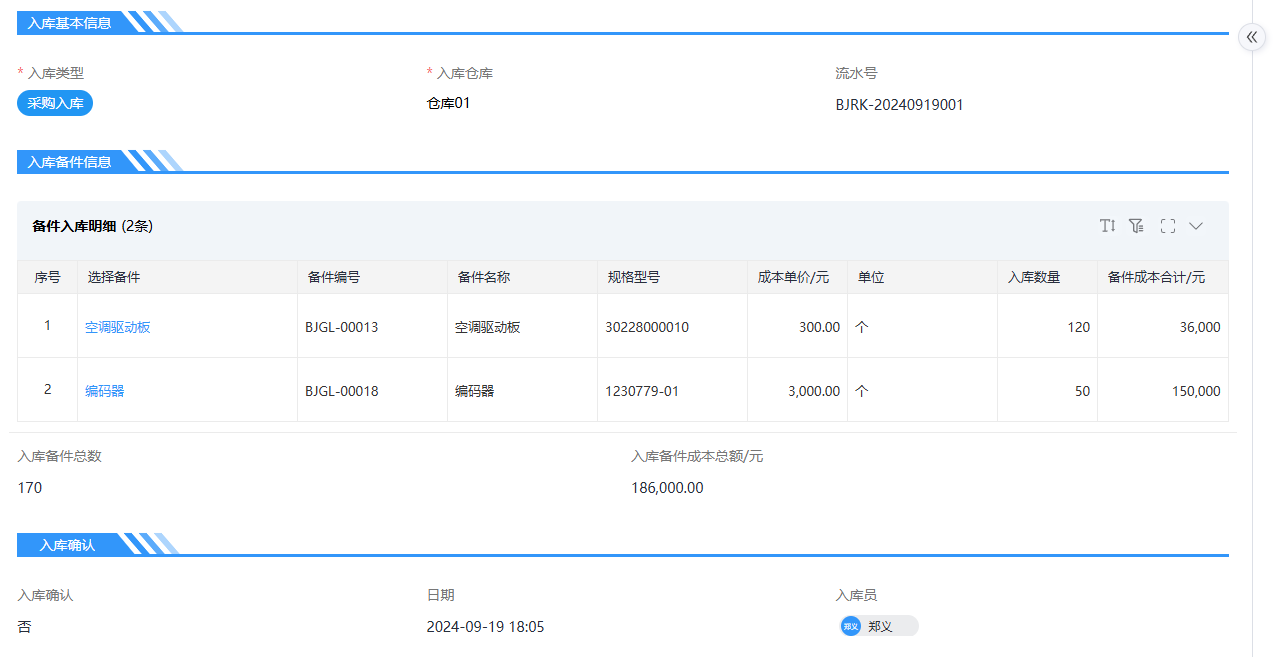1280x657 pixels.
Task: Expand the detail table to fullscreen
Action: click(x=1167, y=226)
